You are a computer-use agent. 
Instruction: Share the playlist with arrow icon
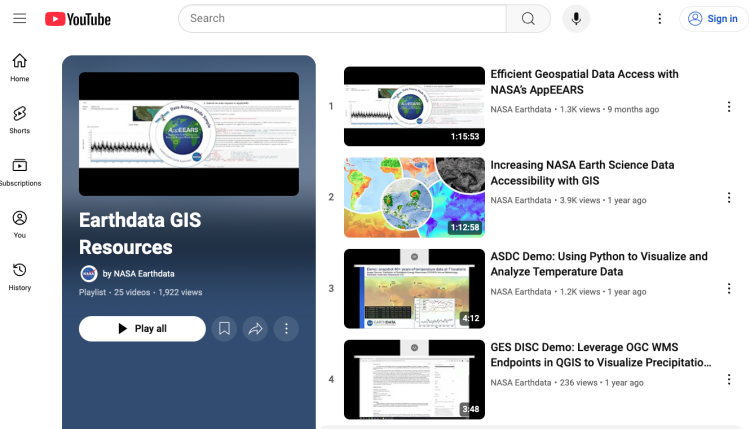point(255,329)
